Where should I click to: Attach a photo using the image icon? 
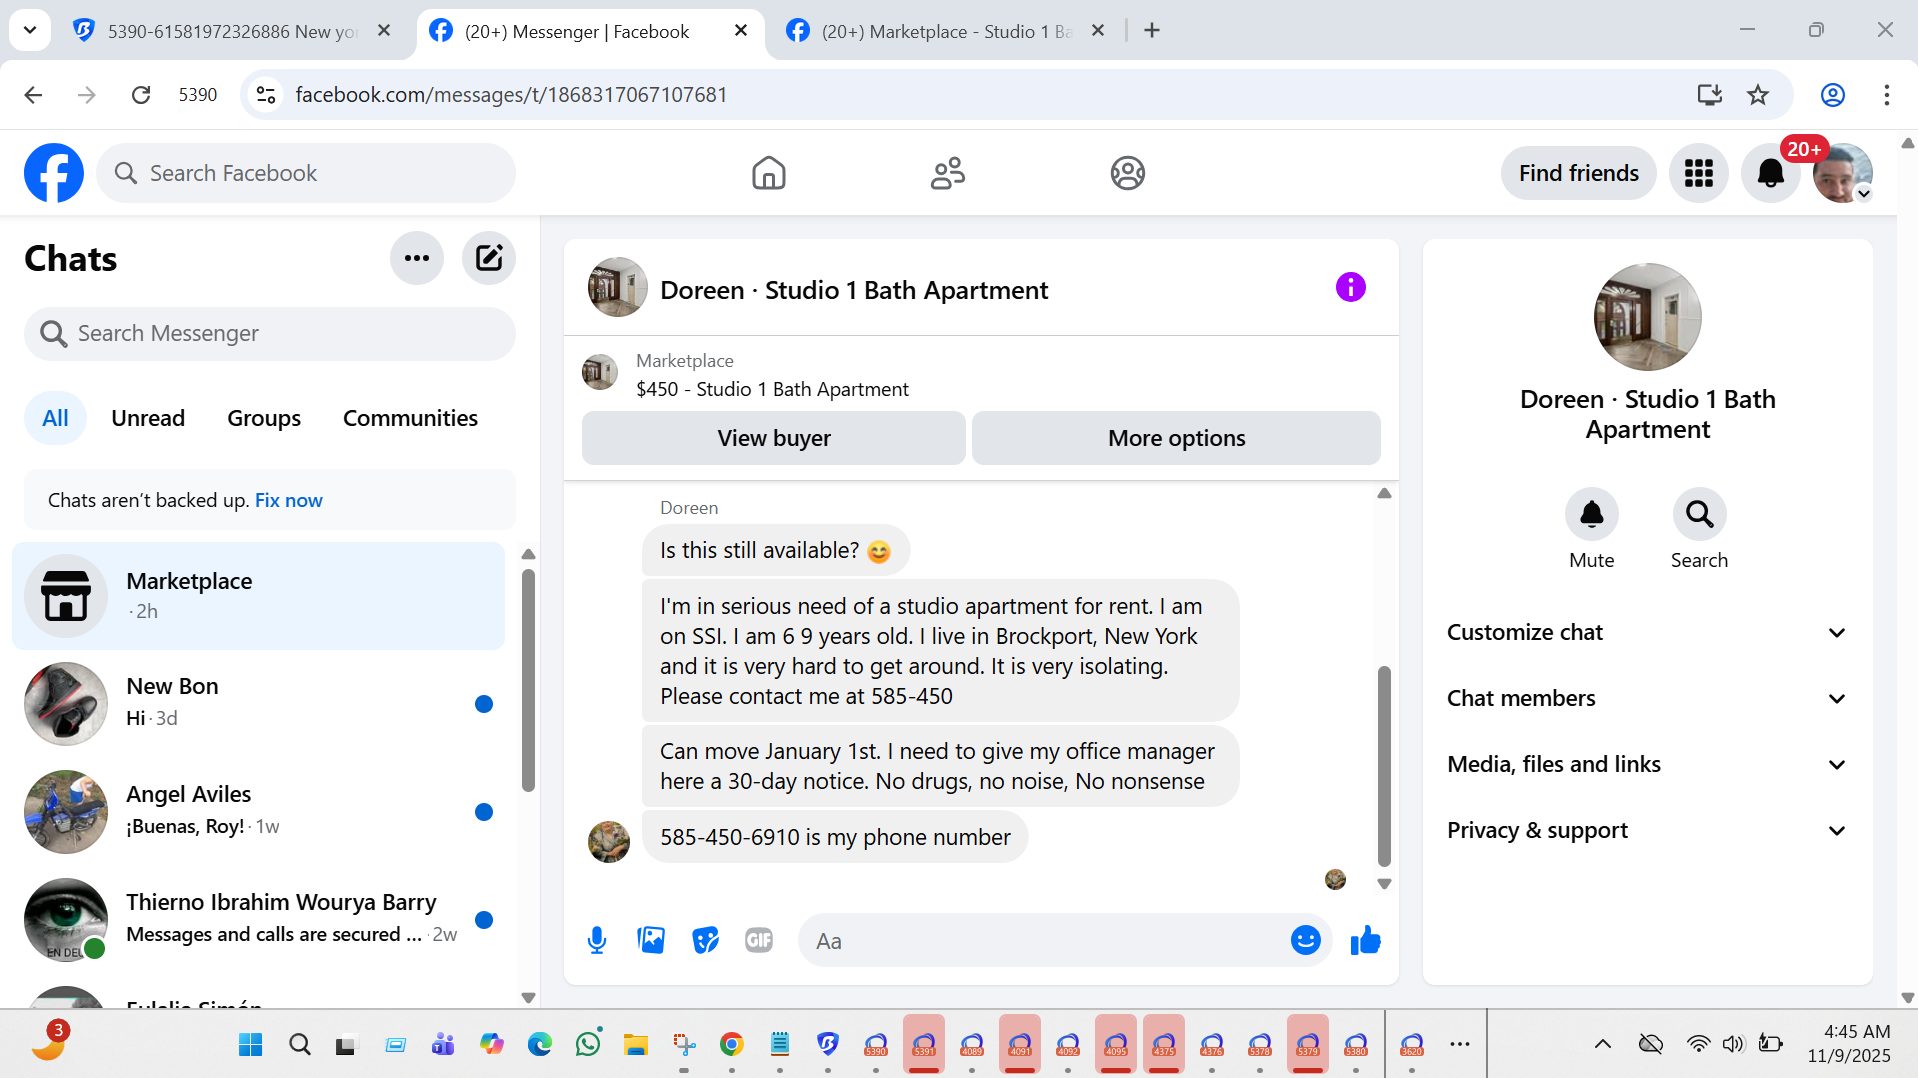pyautogui.click(x=651, y=940)
